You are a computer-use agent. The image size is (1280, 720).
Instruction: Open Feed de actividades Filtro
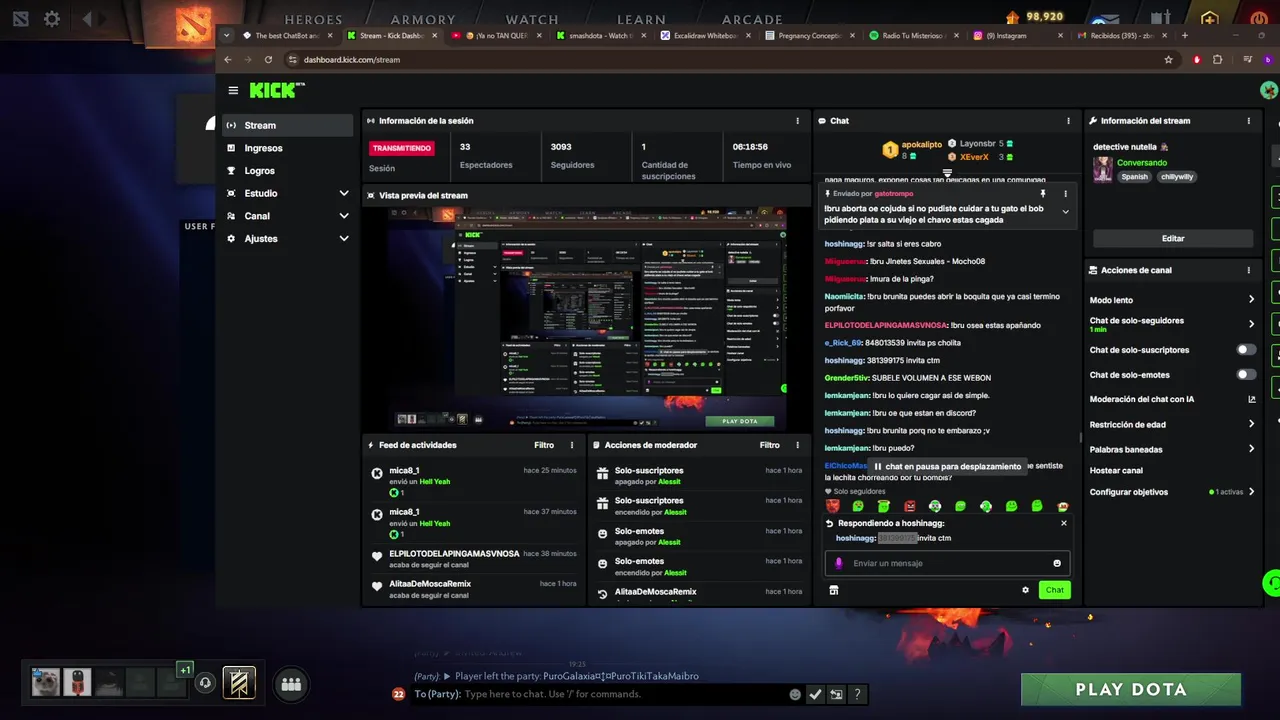(x=544, y=445)
